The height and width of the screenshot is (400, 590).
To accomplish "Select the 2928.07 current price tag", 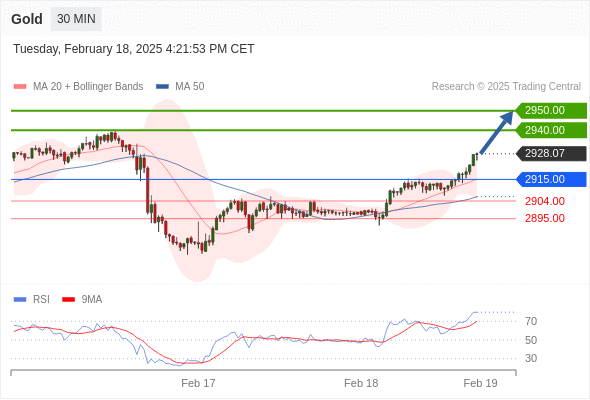I will tap(551, 154).
